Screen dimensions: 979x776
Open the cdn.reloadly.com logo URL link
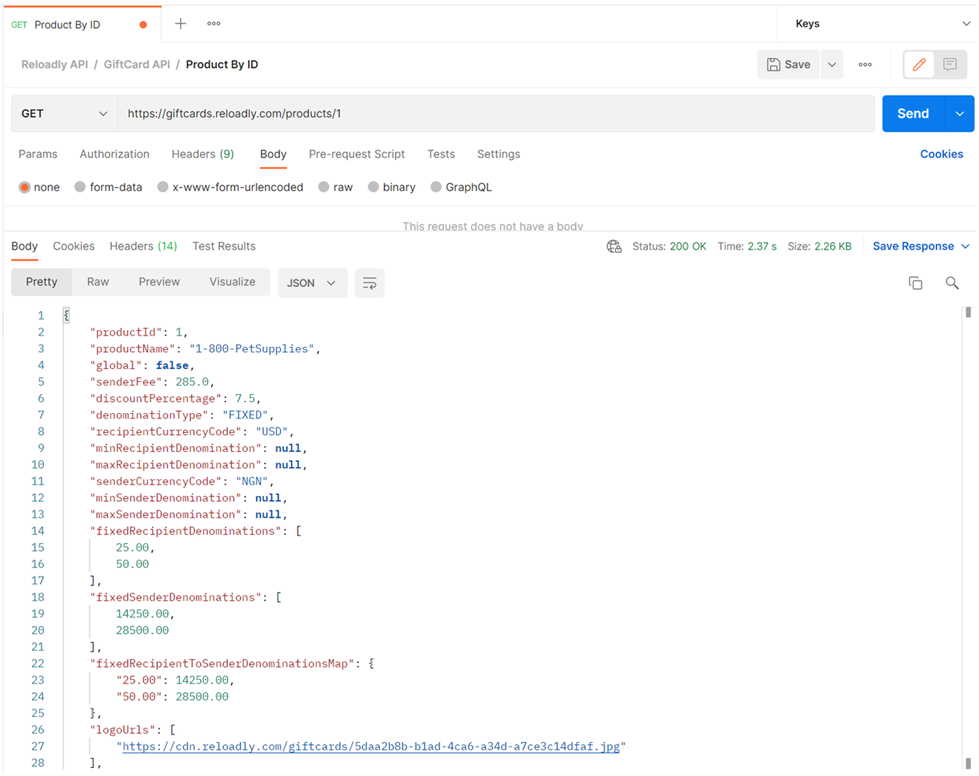371,747
